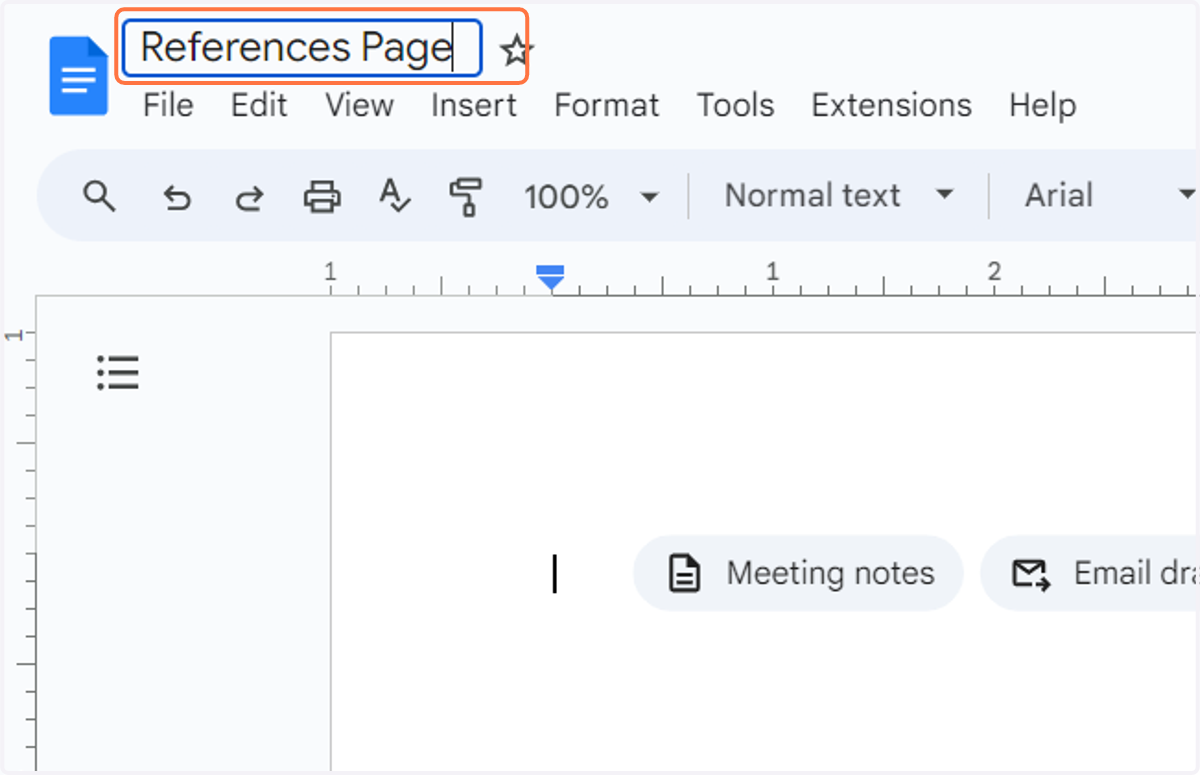The image size is (1200, 775).
Task: Open the Arial font dropdown
Action: click(x=1108, y=195)
